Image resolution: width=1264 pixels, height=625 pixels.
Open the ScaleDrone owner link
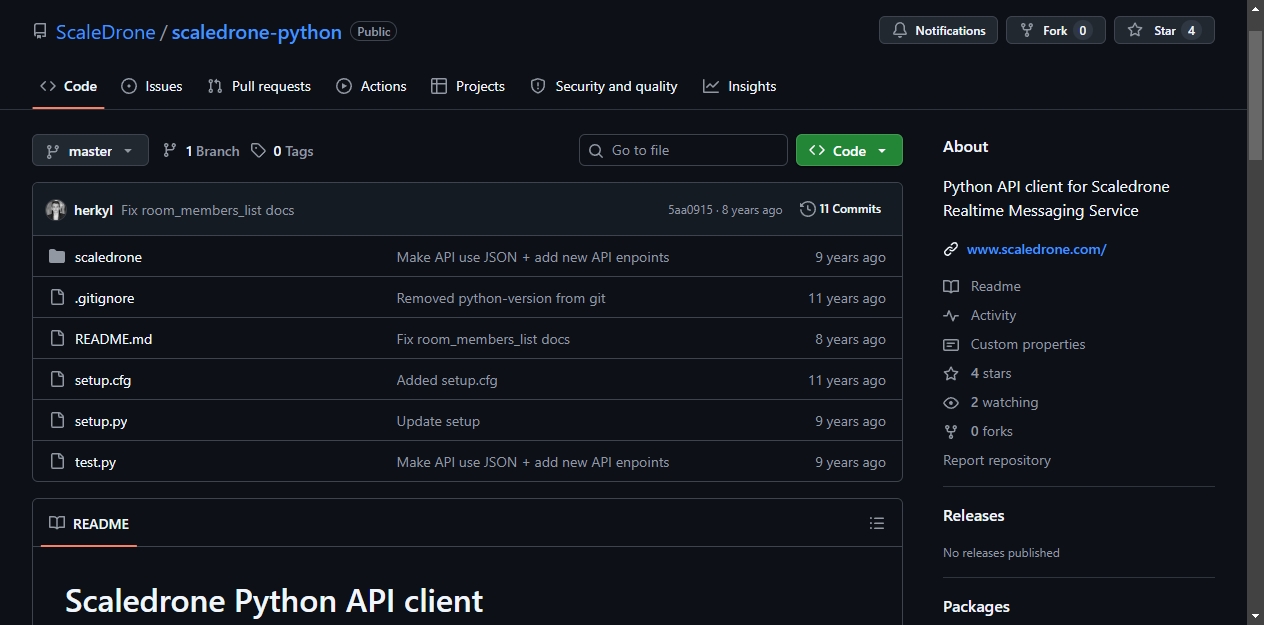[x=105, y=32]
